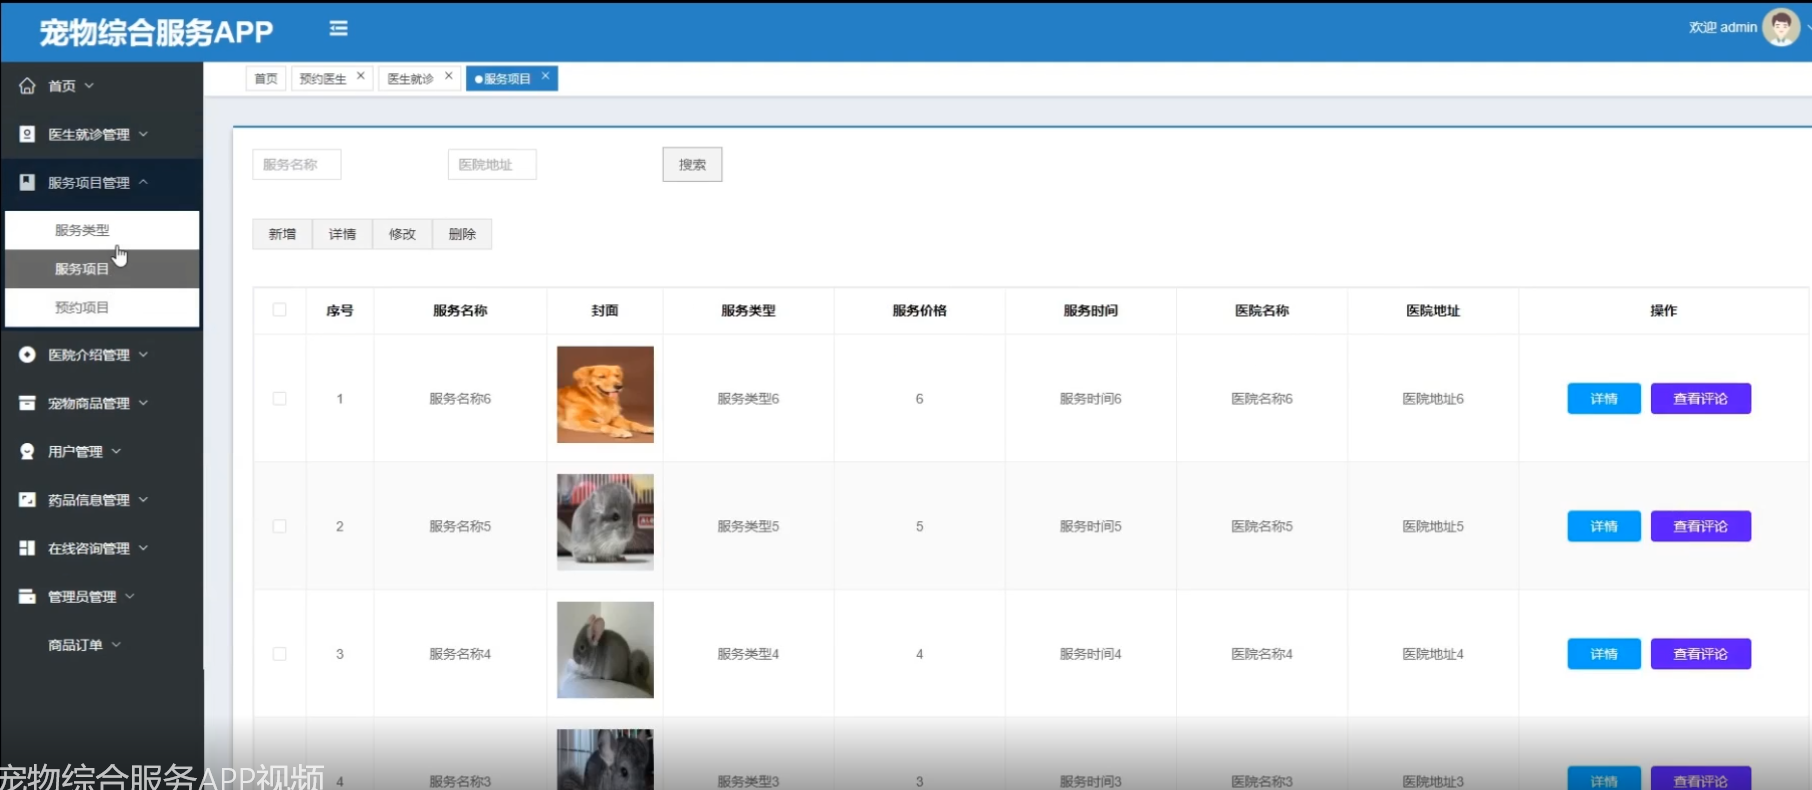Focus the 服务名称 search input
Image resolution: width=1812 pixels, height=790 pixels.
(x=297, y=165)
